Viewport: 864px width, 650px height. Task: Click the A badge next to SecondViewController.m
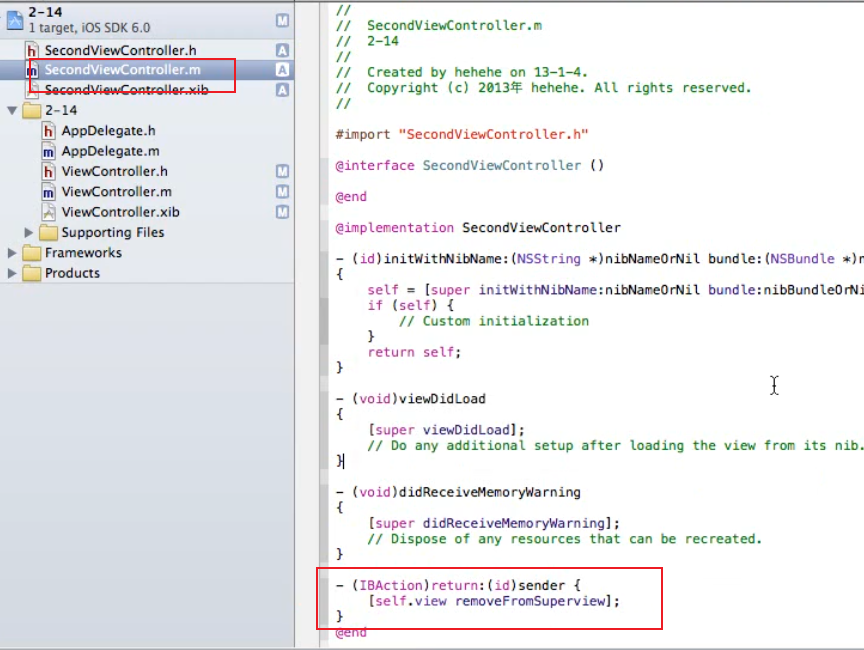tap(282, 70)
